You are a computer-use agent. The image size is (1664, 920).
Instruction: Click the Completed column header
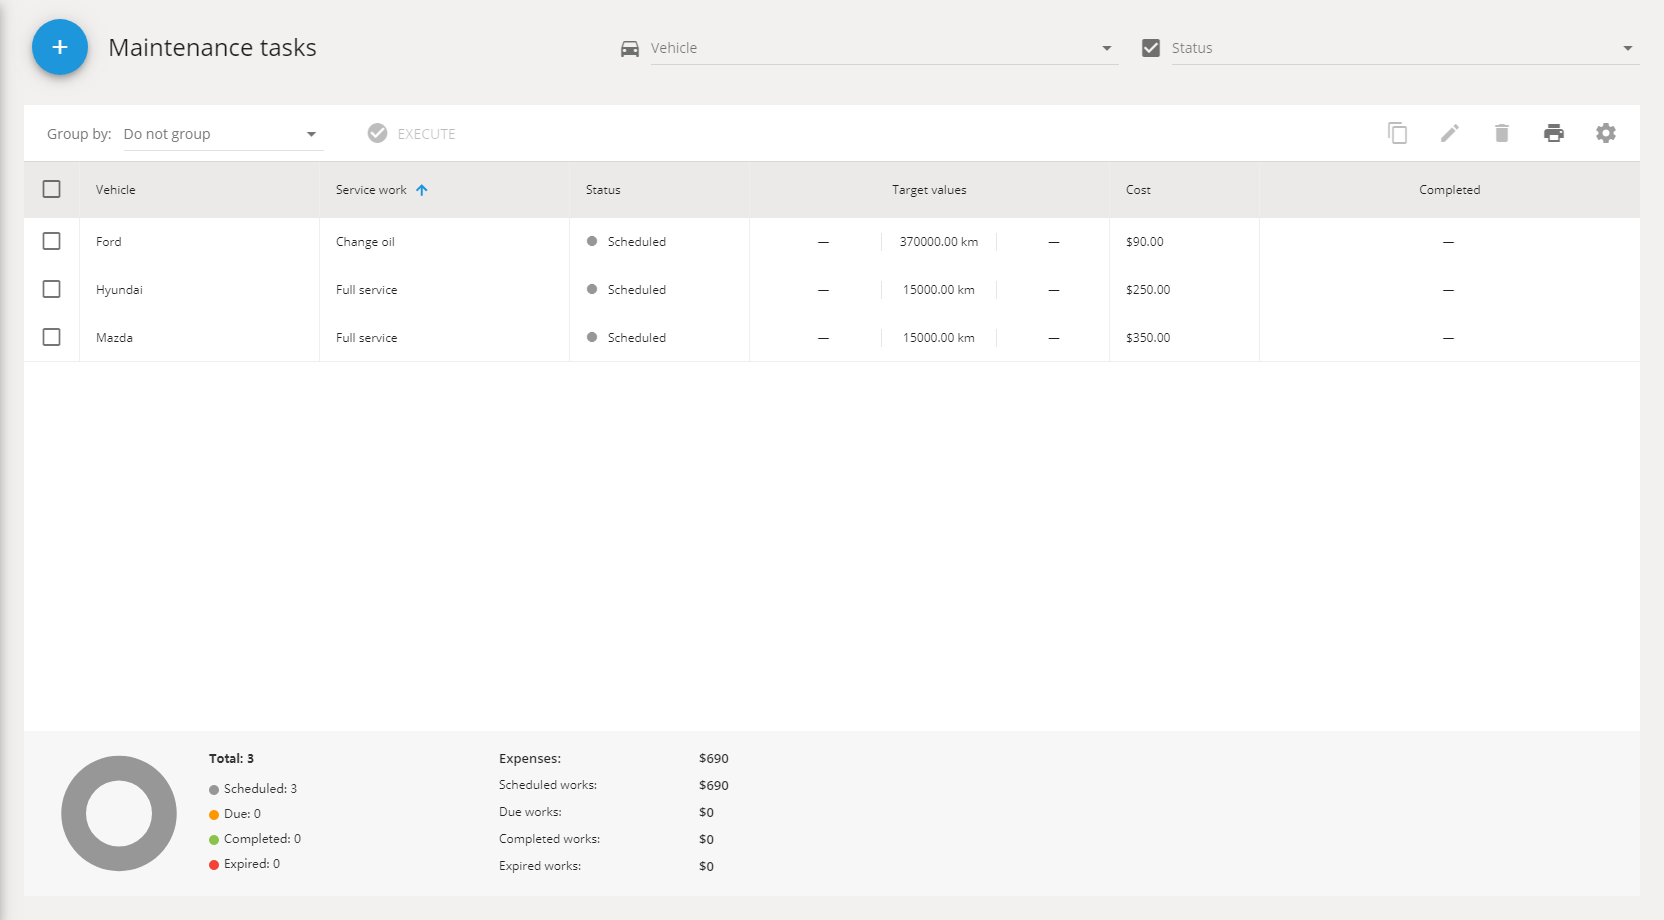(1449, 190)
